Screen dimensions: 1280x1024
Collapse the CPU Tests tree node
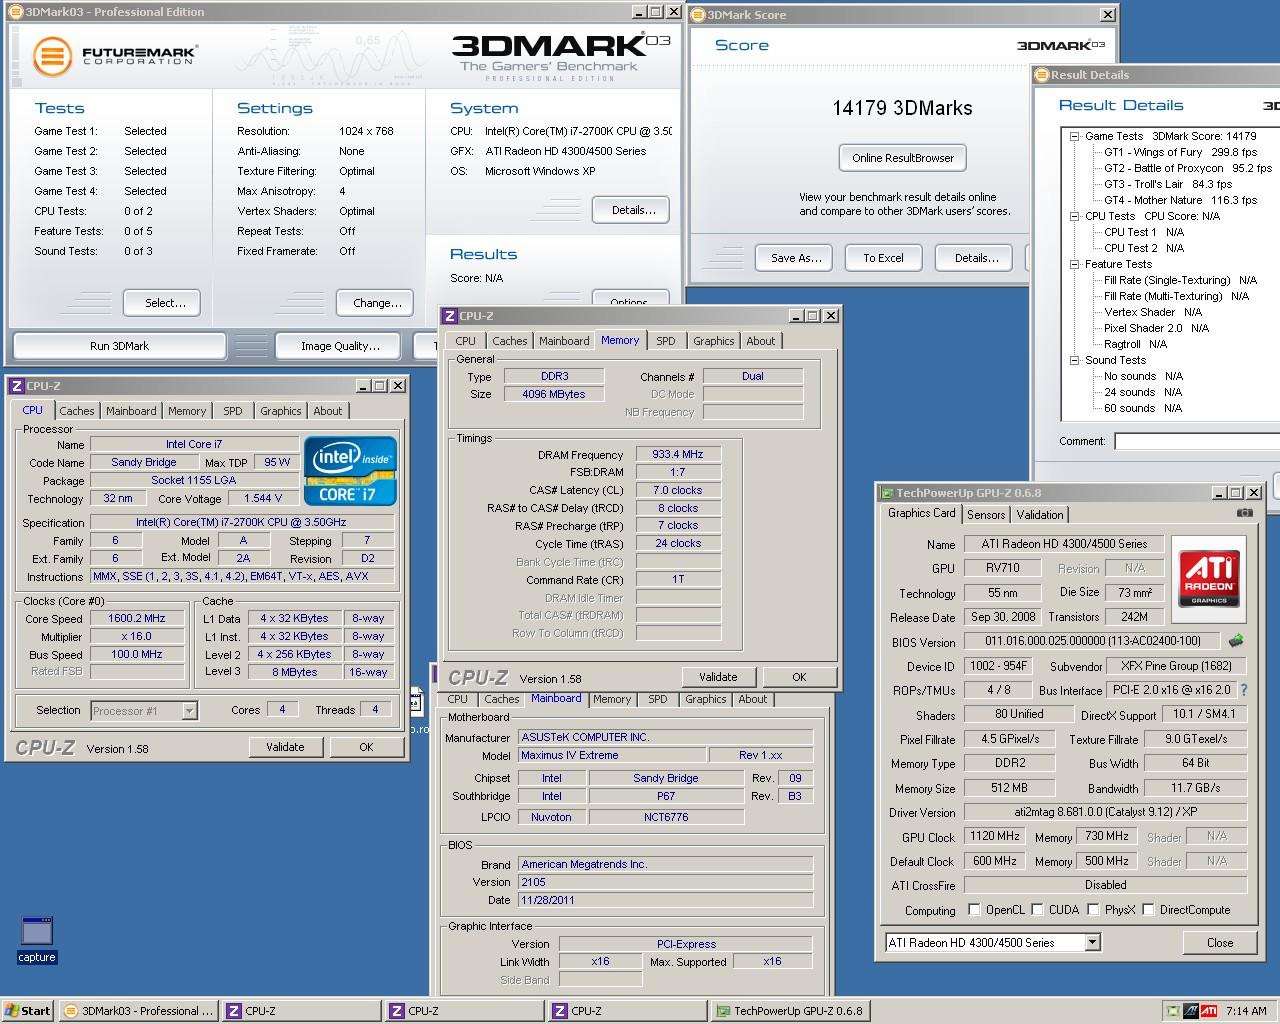pyautogui.click(x=1075, y=216)
